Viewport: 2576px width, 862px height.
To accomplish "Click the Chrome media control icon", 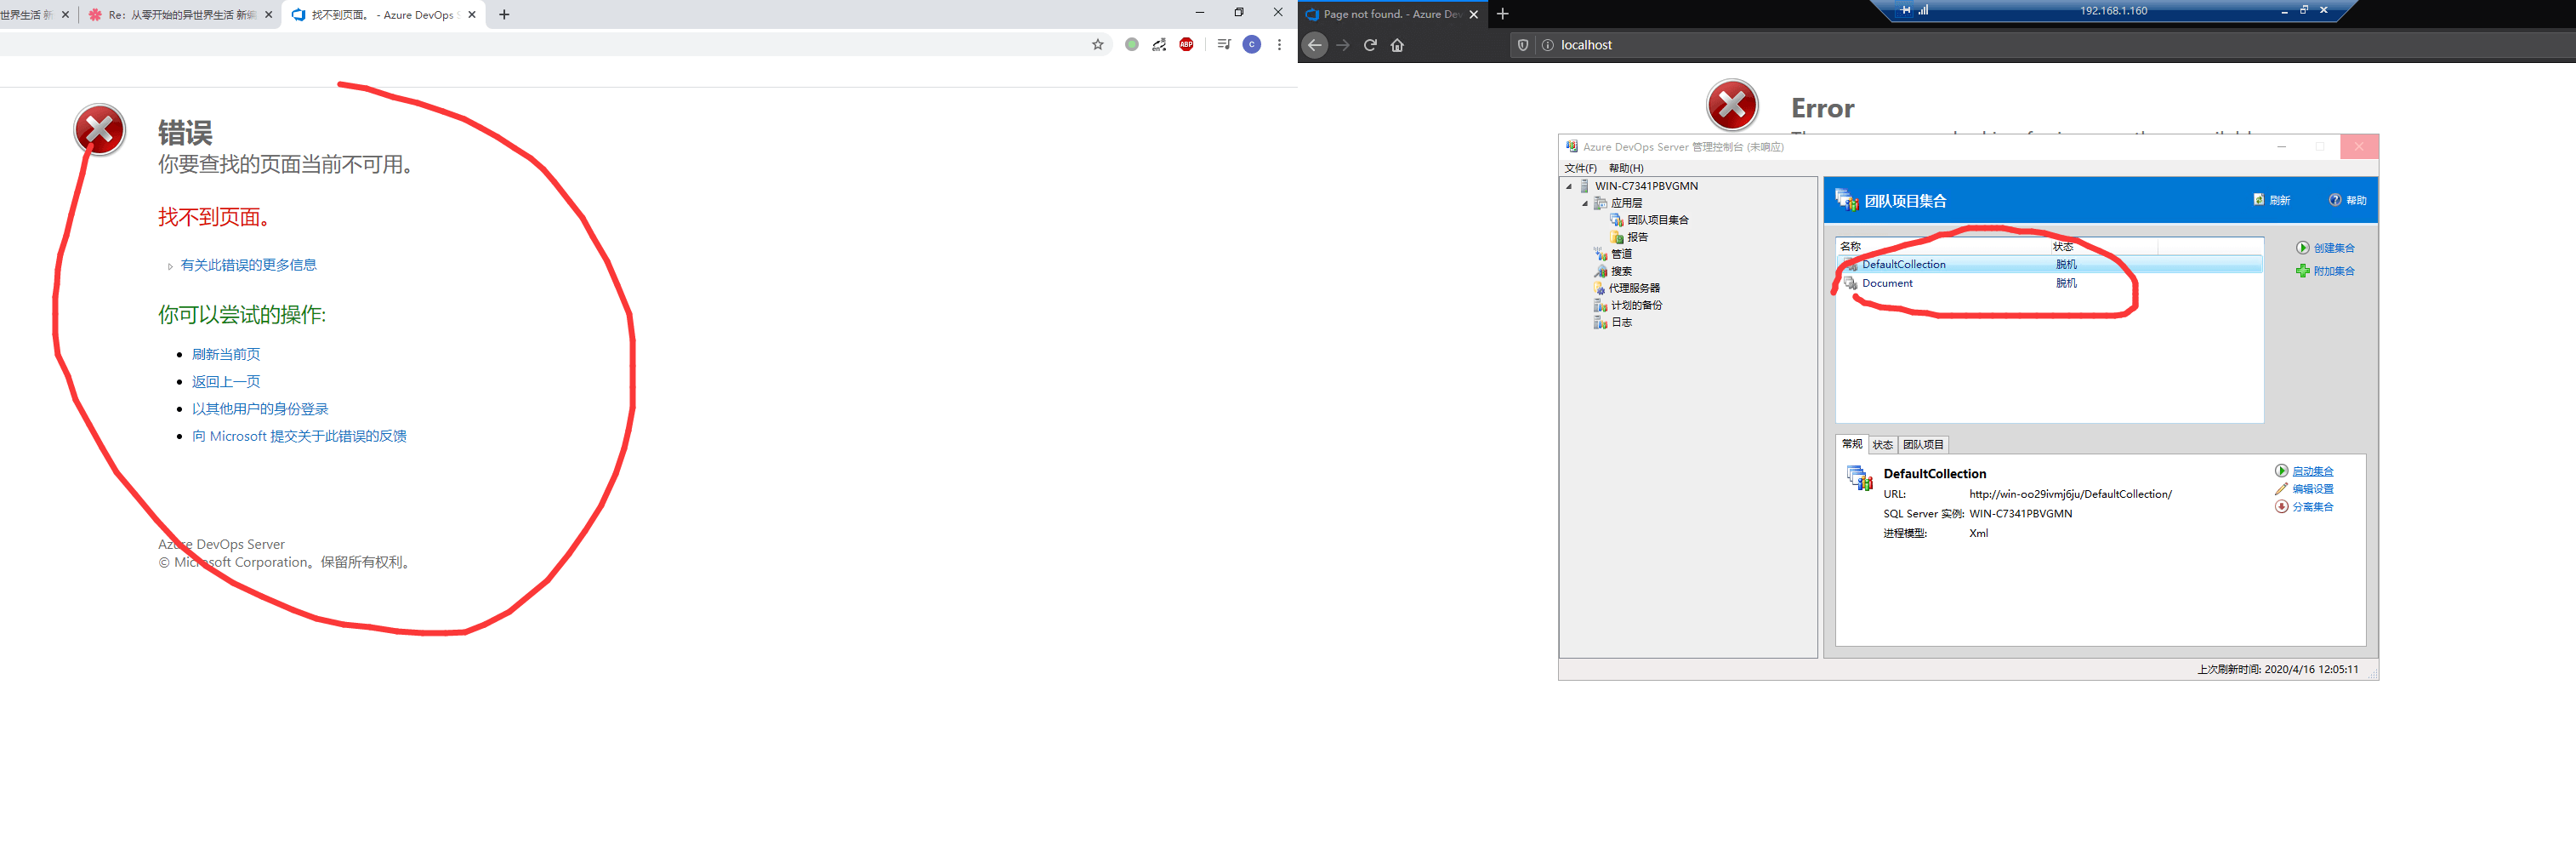I will [1223, 44].
